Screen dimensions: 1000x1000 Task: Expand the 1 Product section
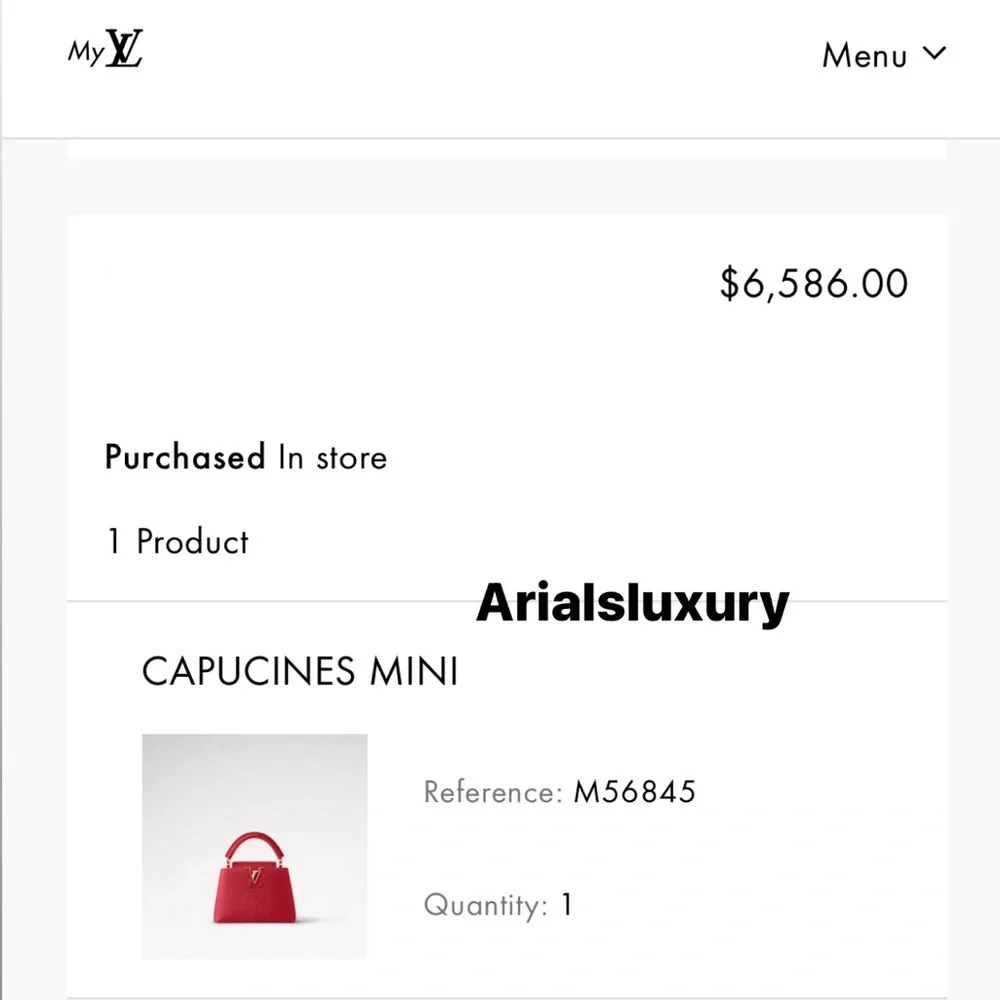(x=175, y=542)
